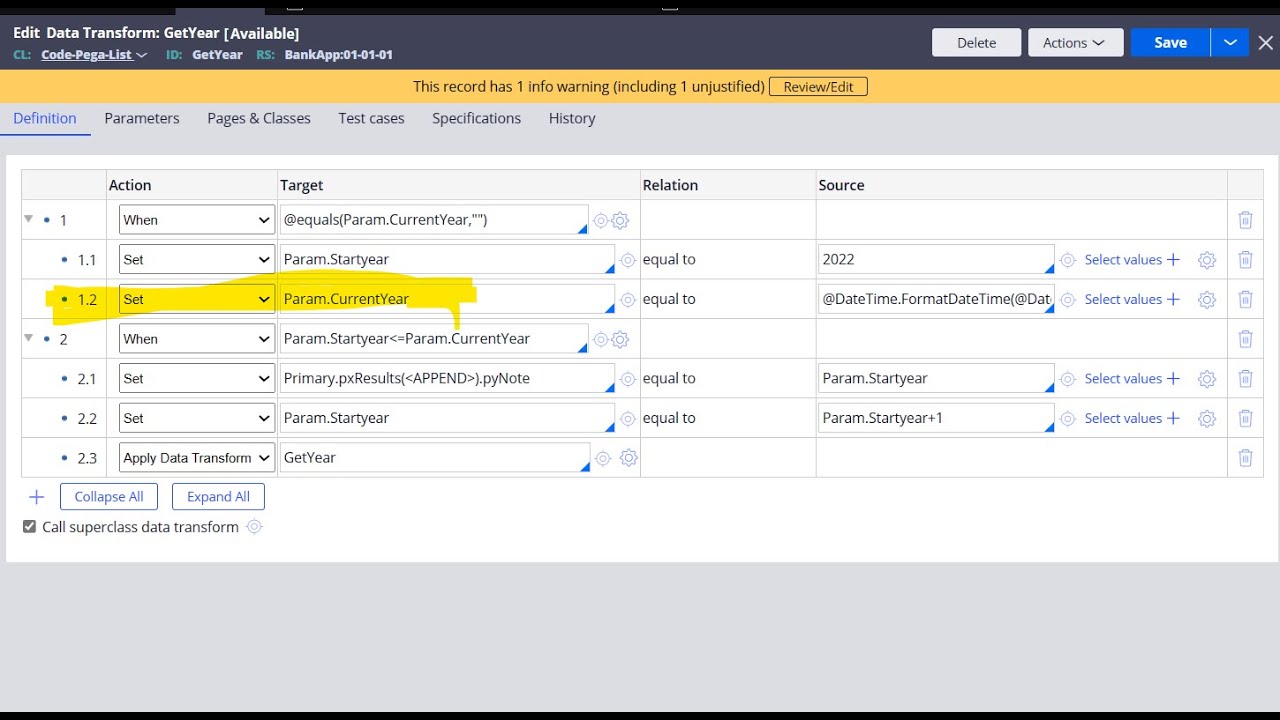Open gear builder for FormatDateTime source

tap(1207, 299)
